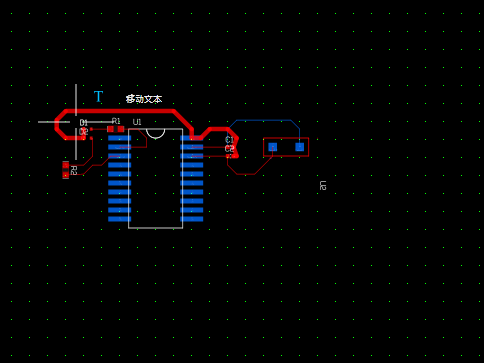Click the bottom-right blue pin of U1
This screenshot has width=484, height=363.
[192, 219]
